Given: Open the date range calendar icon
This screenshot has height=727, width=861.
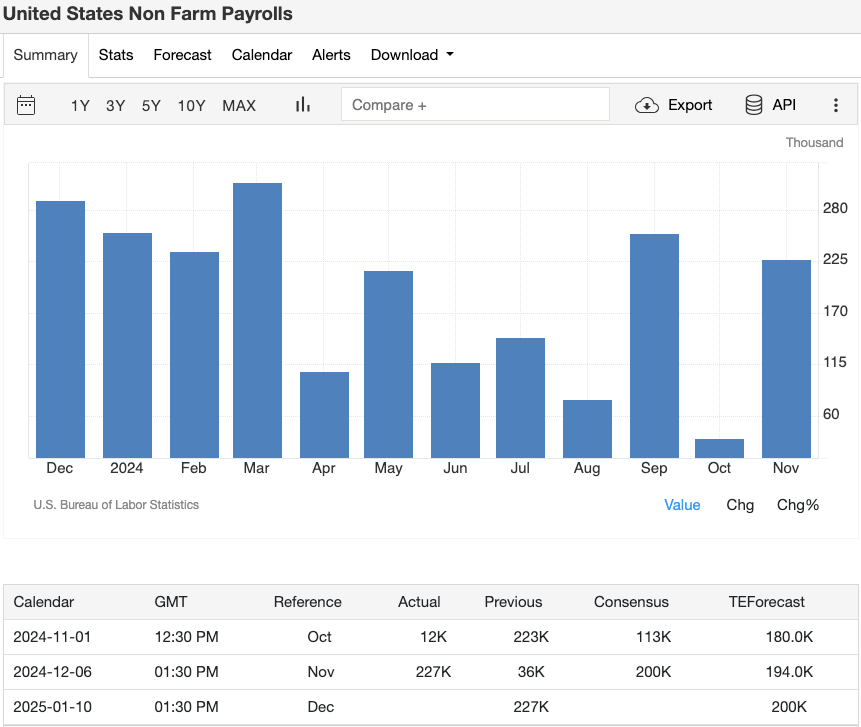Looking at the screenshot, I should (25, 104).
